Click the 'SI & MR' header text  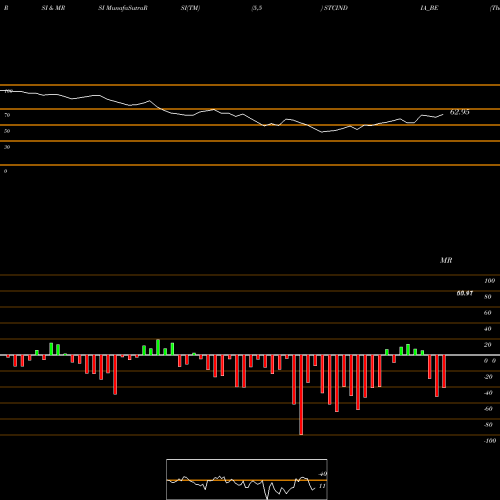[53, 8]
